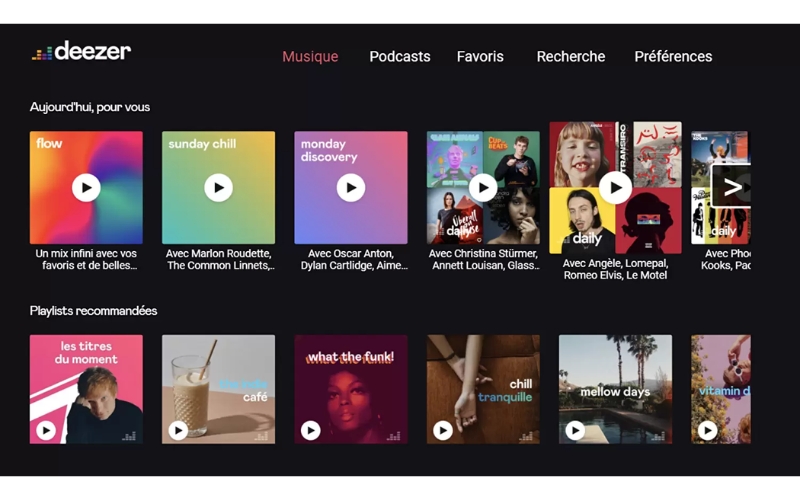Image resolution: width=800 pixels, height=500 pixels.
Task: Switch to the Podcasts tab
Action: pos(400,57)
